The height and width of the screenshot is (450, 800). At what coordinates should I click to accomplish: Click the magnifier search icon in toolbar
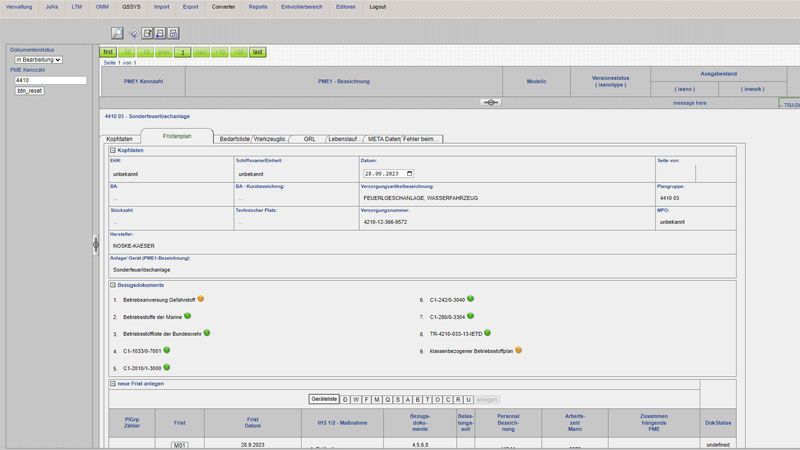click(x=117, y=32)
